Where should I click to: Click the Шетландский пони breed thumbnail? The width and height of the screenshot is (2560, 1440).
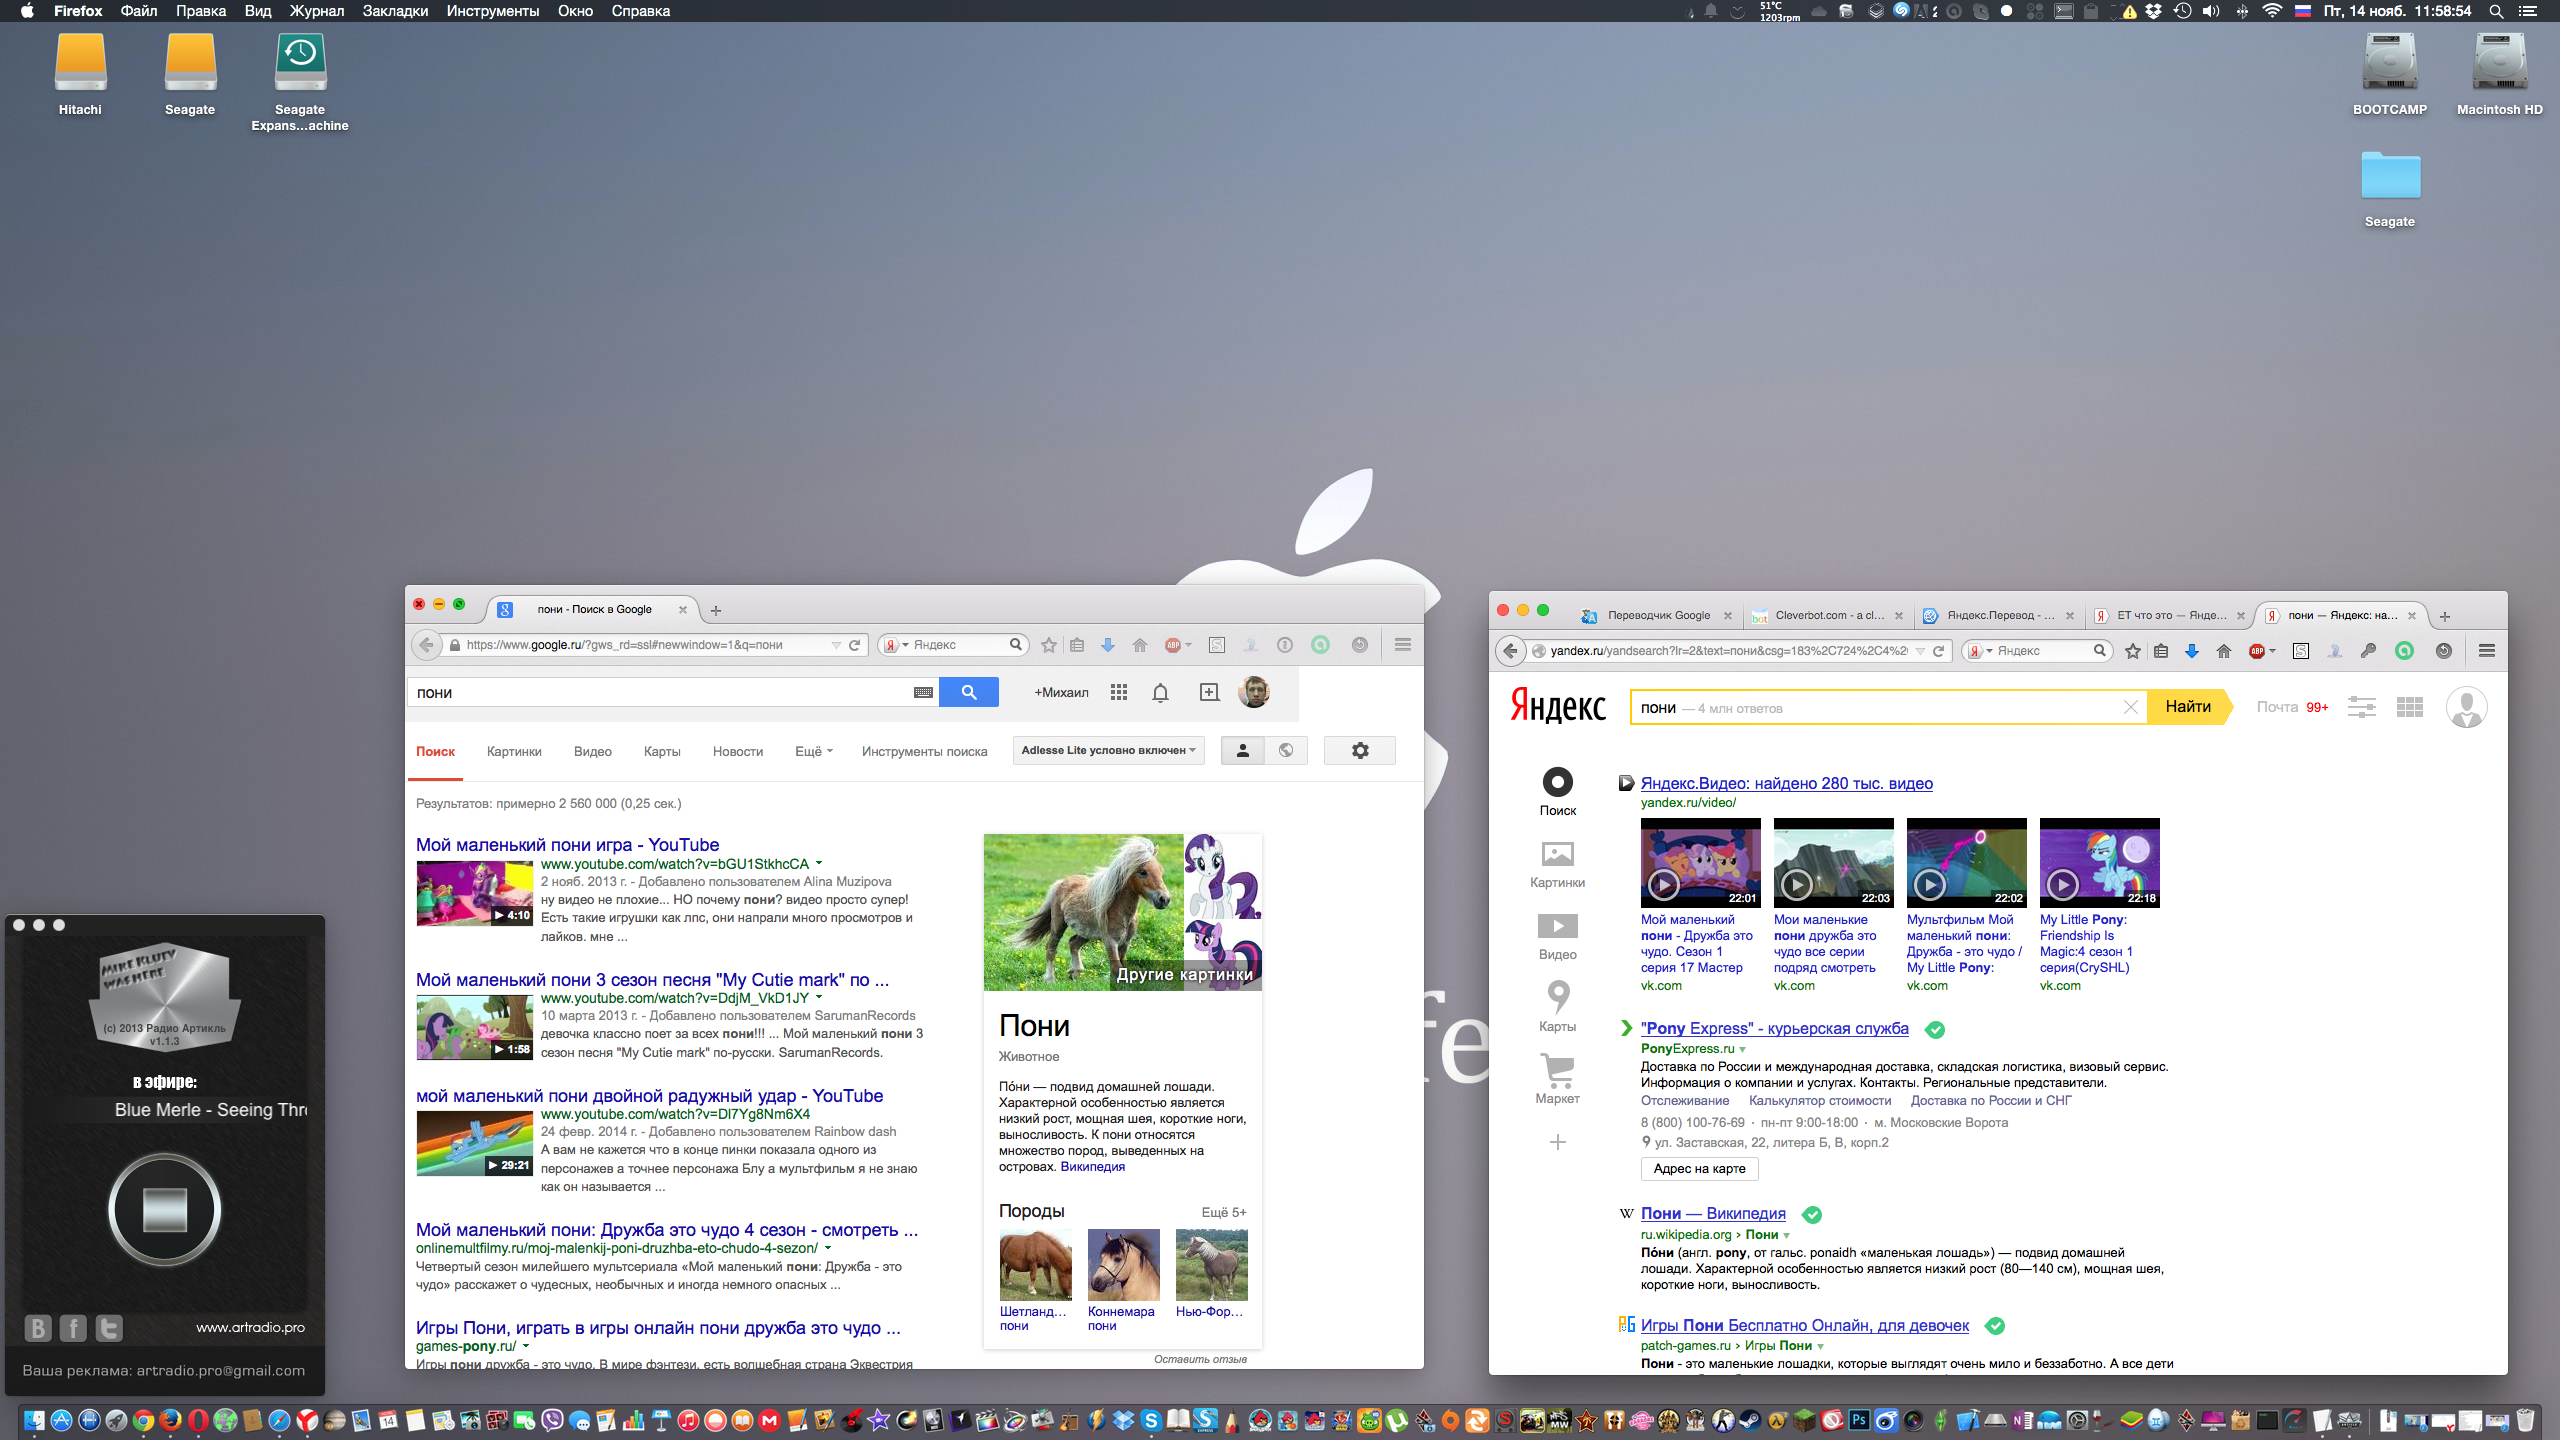coord(1035,1265)
